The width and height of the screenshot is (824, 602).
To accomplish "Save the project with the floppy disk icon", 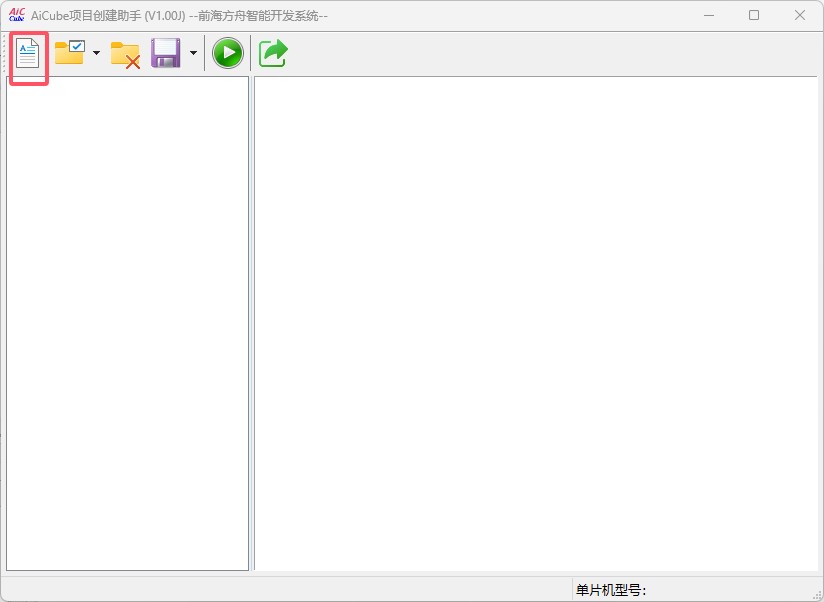I will pyautogui.click(x=166, y=53).
